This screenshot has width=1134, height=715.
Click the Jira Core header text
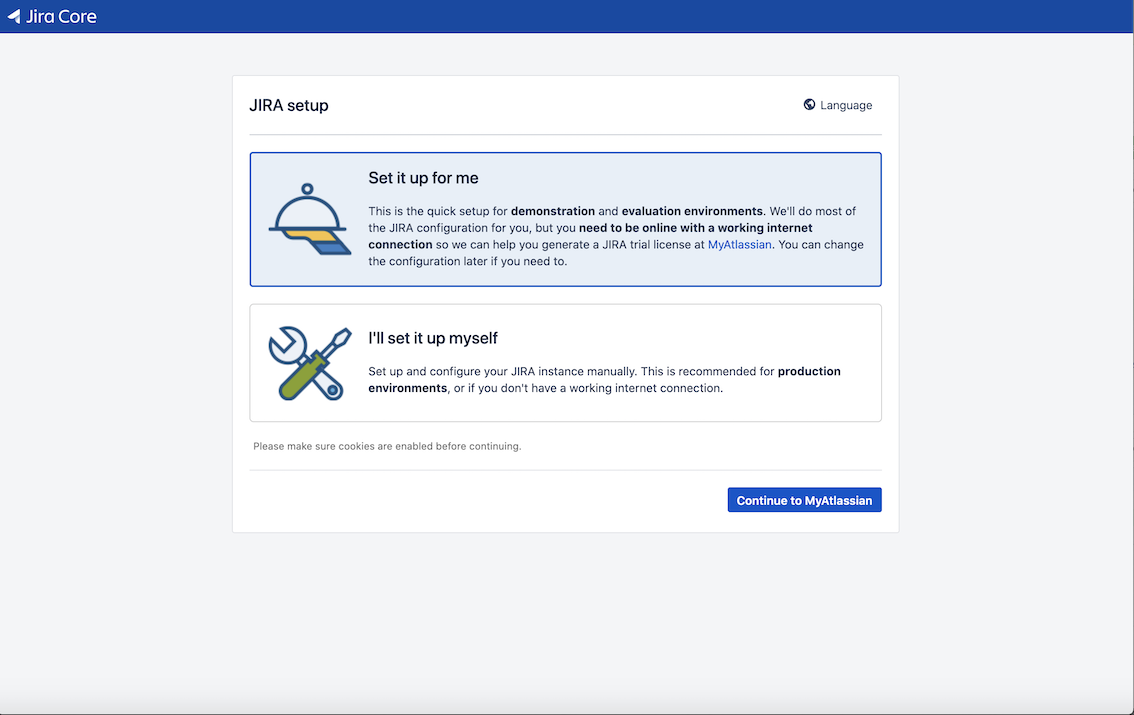tap(61, 16)
